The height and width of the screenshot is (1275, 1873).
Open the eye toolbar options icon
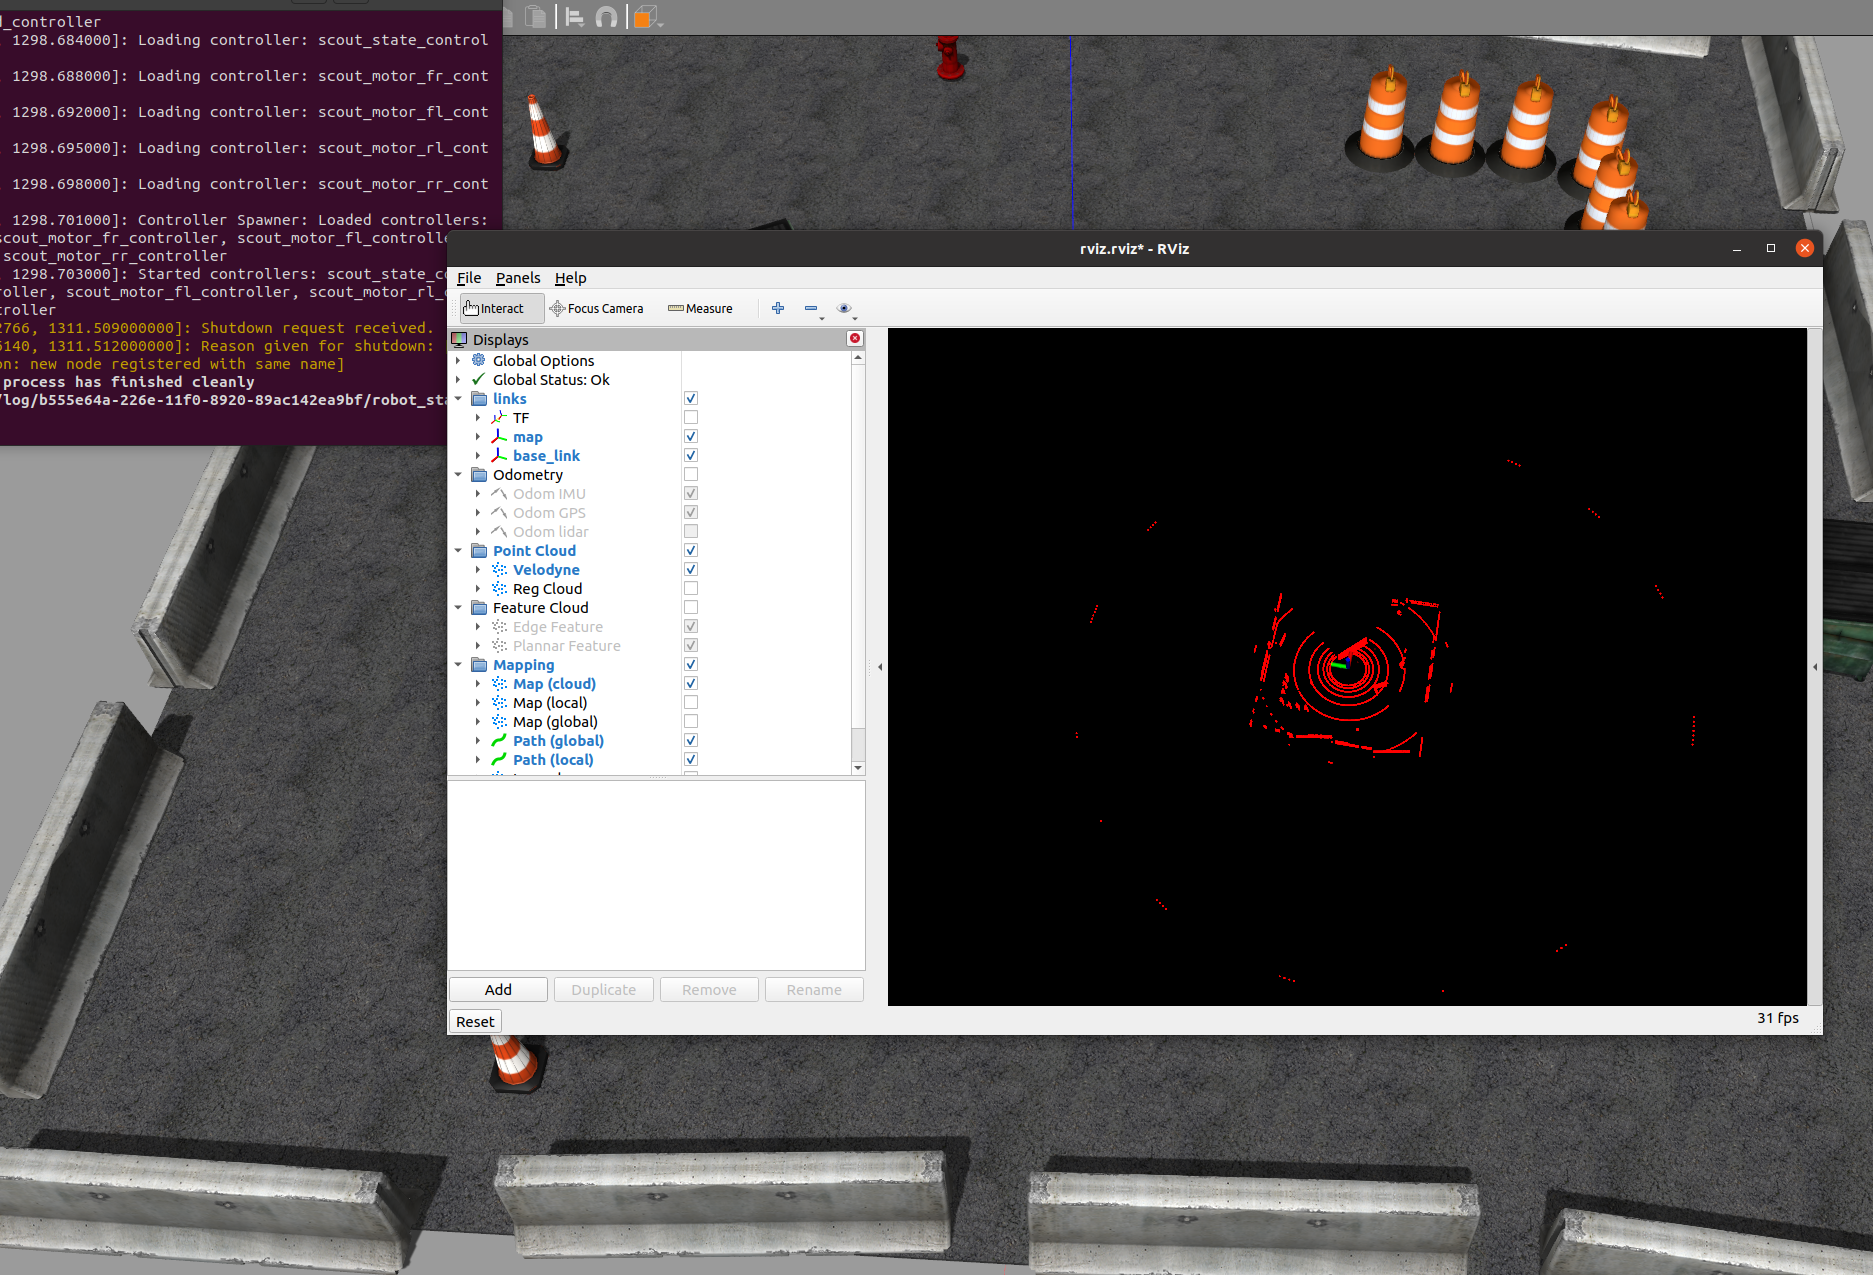pos(844,308)
